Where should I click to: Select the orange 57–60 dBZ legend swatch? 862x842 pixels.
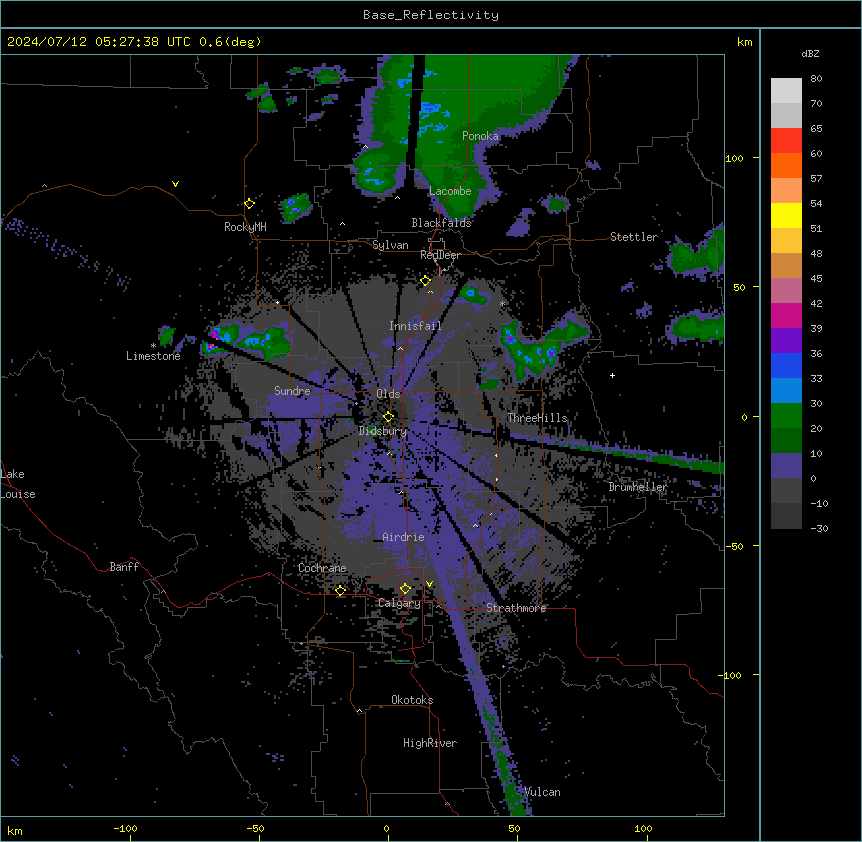pyautogui.click(x=786, y=165)
